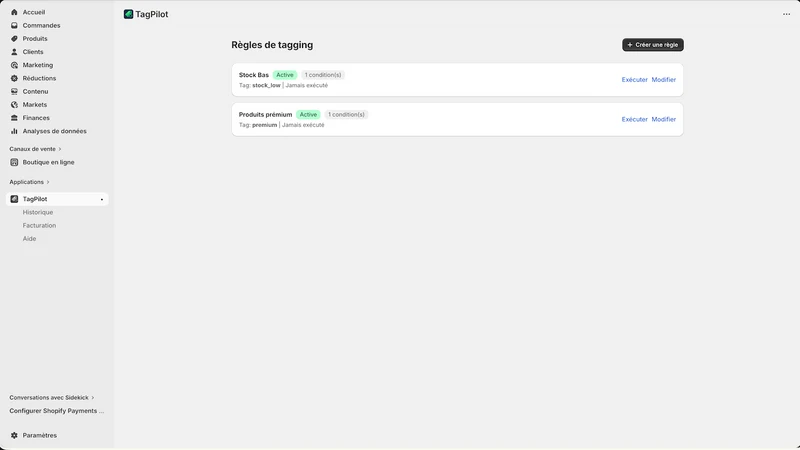Click the Marketing target icon
Image resolution: width=800 pixels, height=450 pixels.
click(14, 65)
